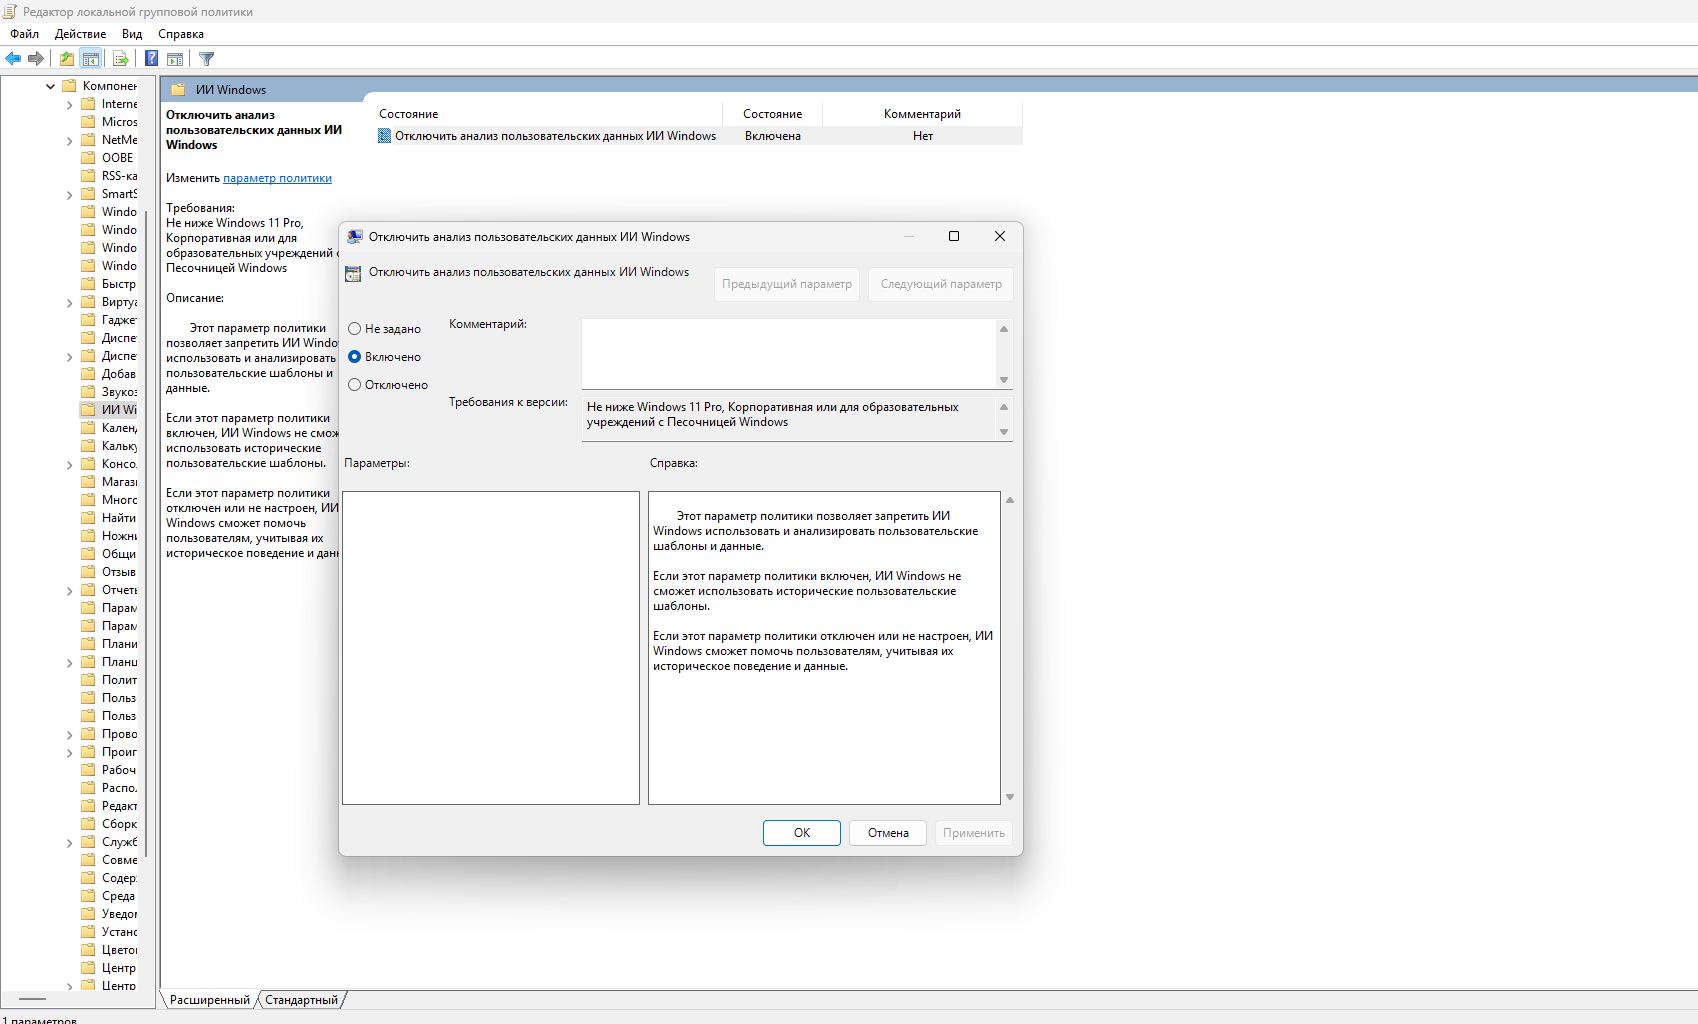The image size is (1698, 1024).
Task: Click the Быстр folder icon in tree
Action: click(88, 284)
